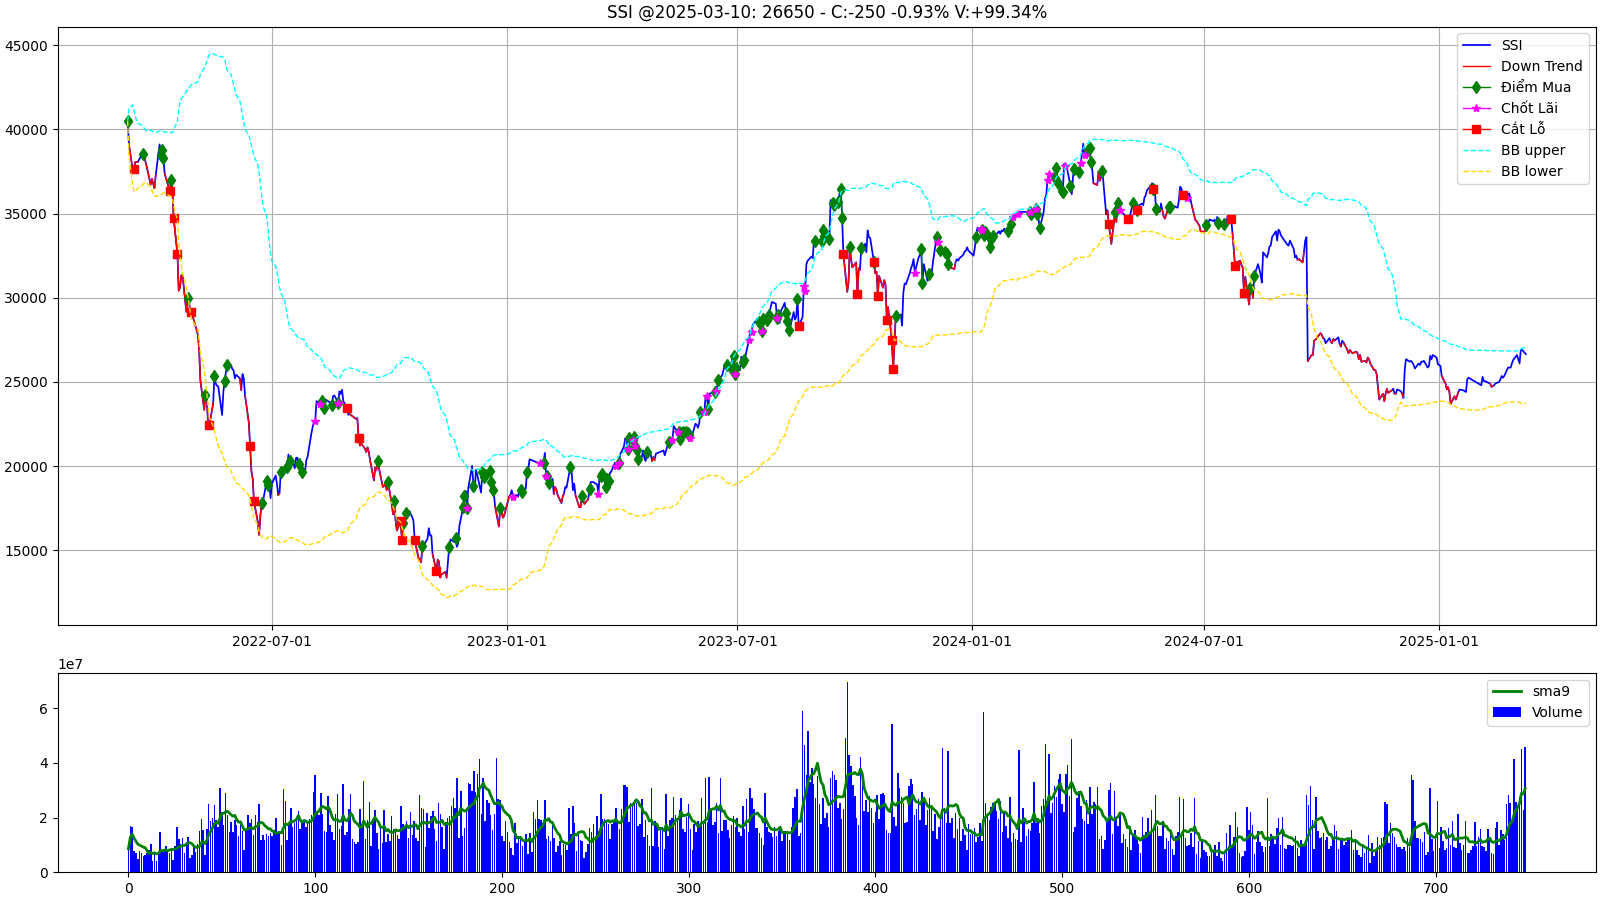Screen dimensions: 1600x900
Task: Click the 2023-07-01 date label
Action: click(737, 641)
